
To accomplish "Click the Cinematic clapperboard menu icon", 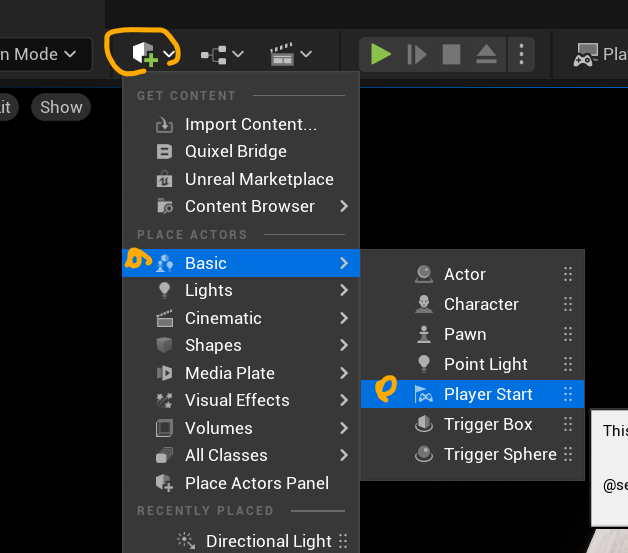I will (165, 318).
